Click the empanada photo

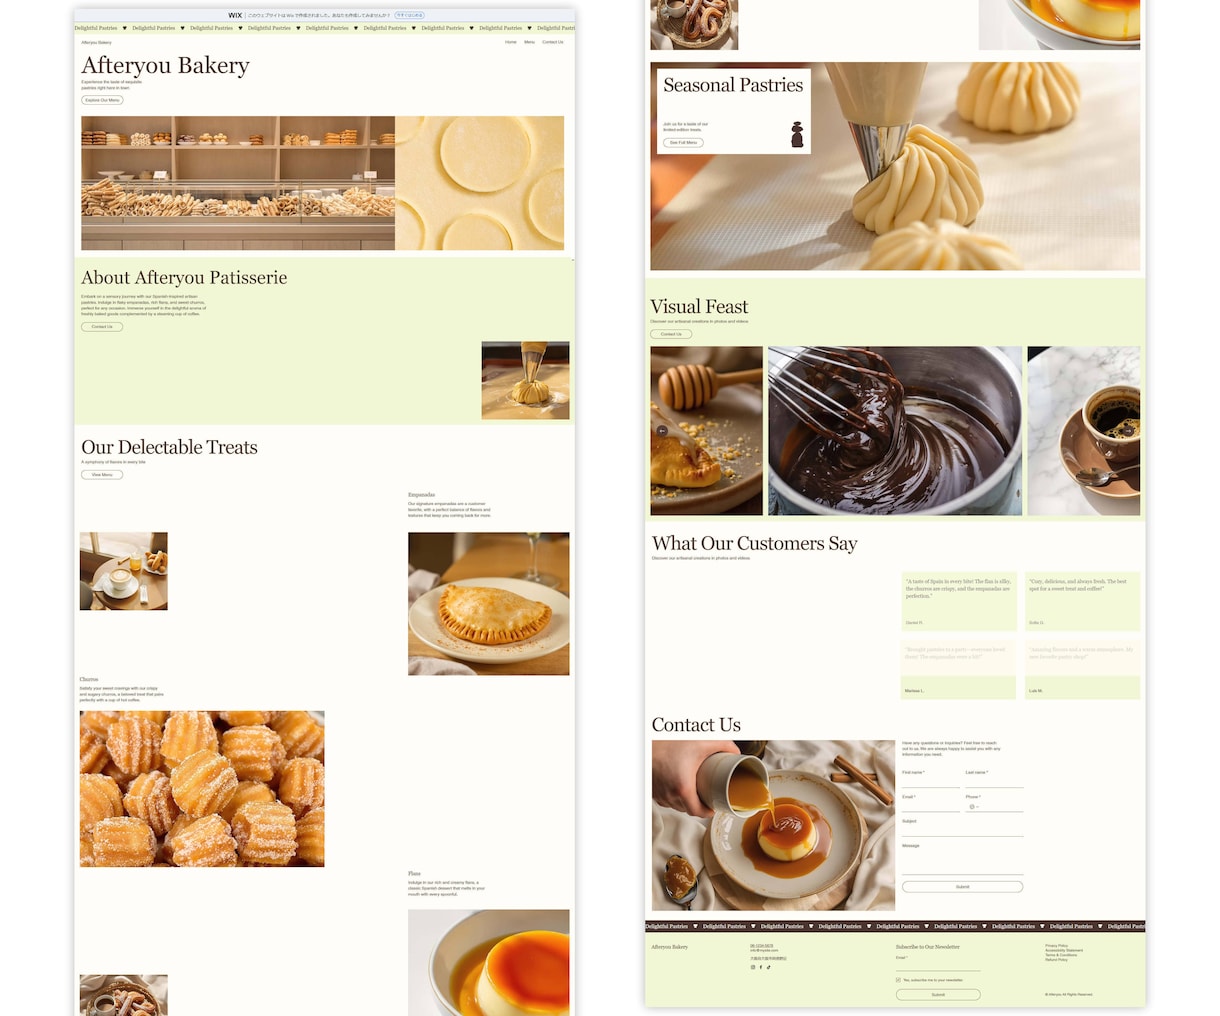[x=488, y=604]
